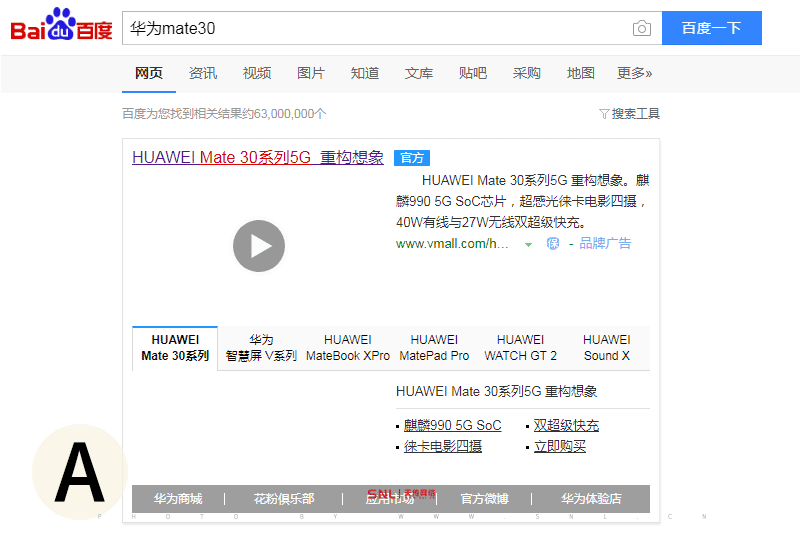
Task: Switch to the 资讯 tab
Action: pyautogui.click(x=203, y=73)
